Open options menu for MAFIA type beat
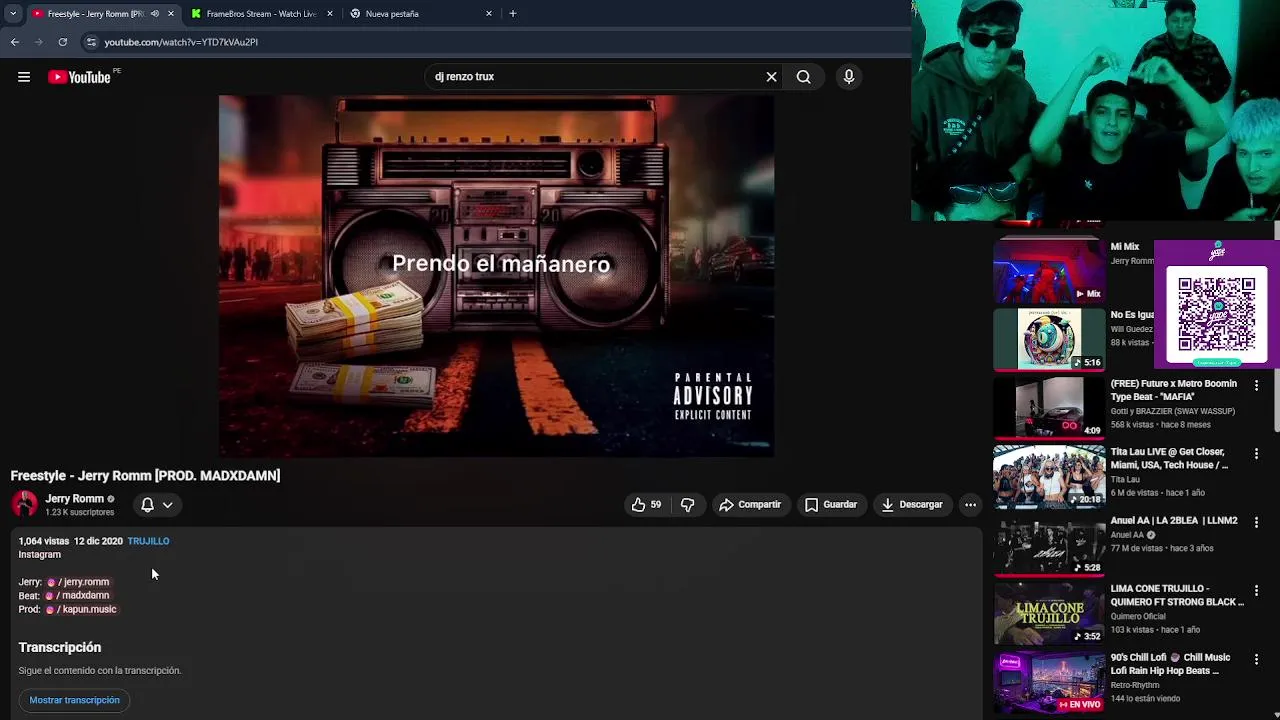 1256,385
